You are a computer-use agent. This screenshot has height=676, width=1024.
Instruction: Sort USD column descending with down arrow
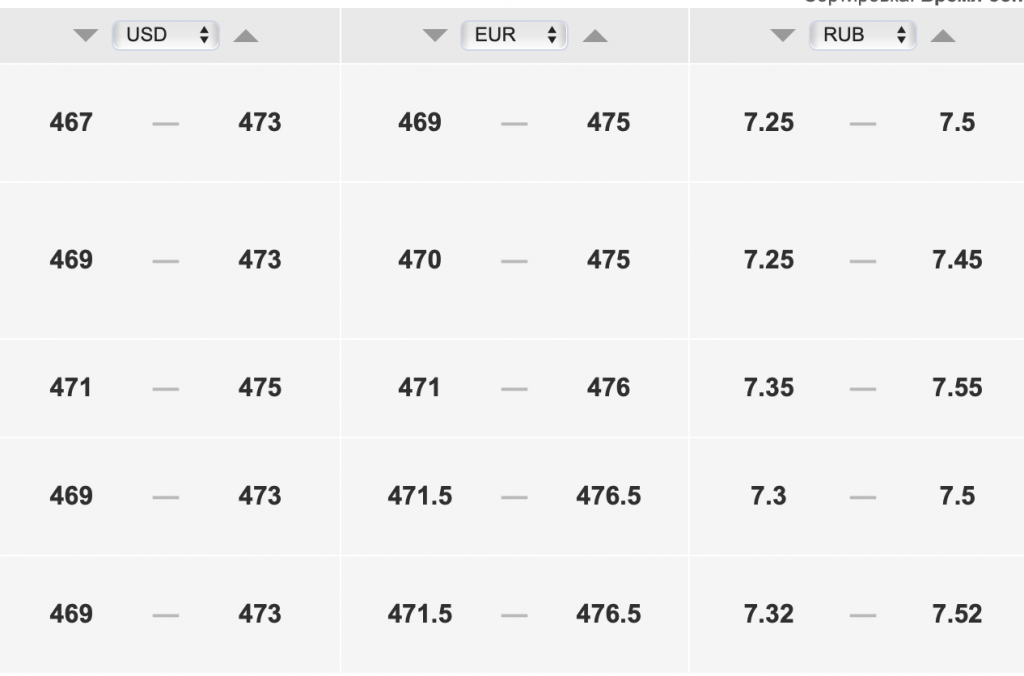[87, 36]
